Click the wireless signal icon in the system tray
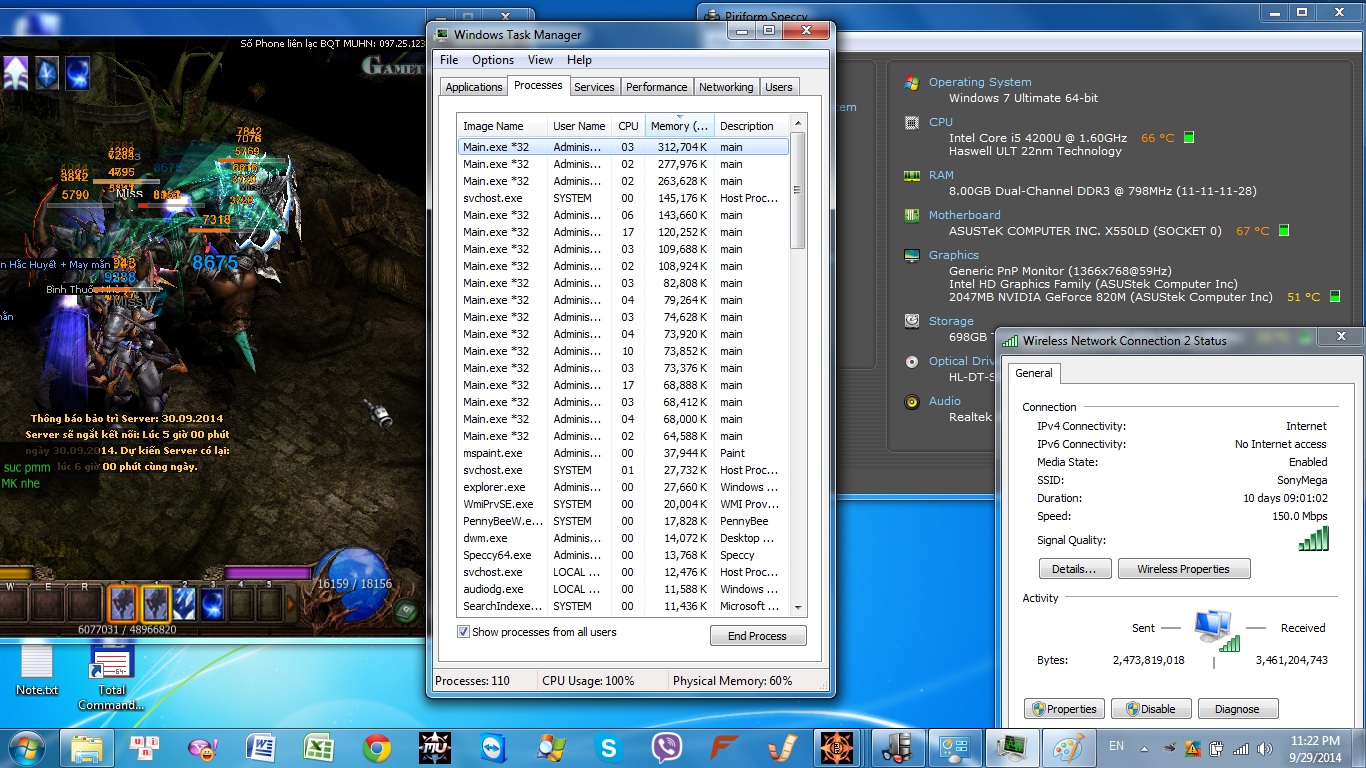This screenshot has height=768, width=1366. click(1241, 748)
